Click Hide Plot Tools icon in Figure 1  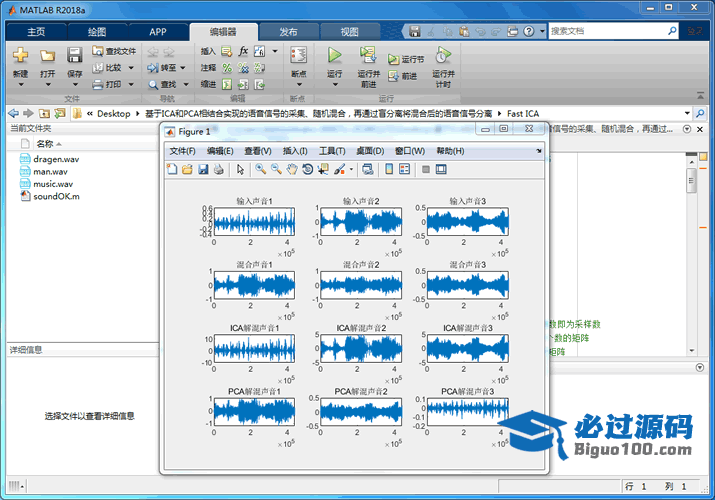pyautogui.click(x=425, y=170)
